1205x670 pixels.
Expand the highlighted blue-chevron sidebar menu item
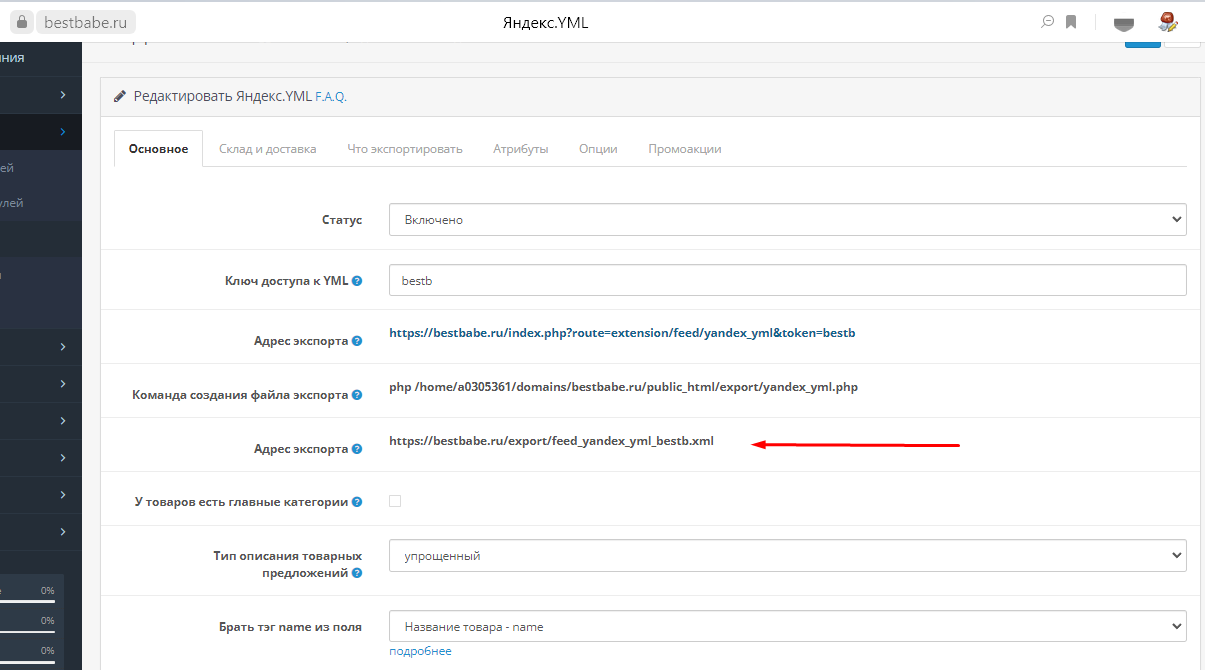tap(41, 132)
